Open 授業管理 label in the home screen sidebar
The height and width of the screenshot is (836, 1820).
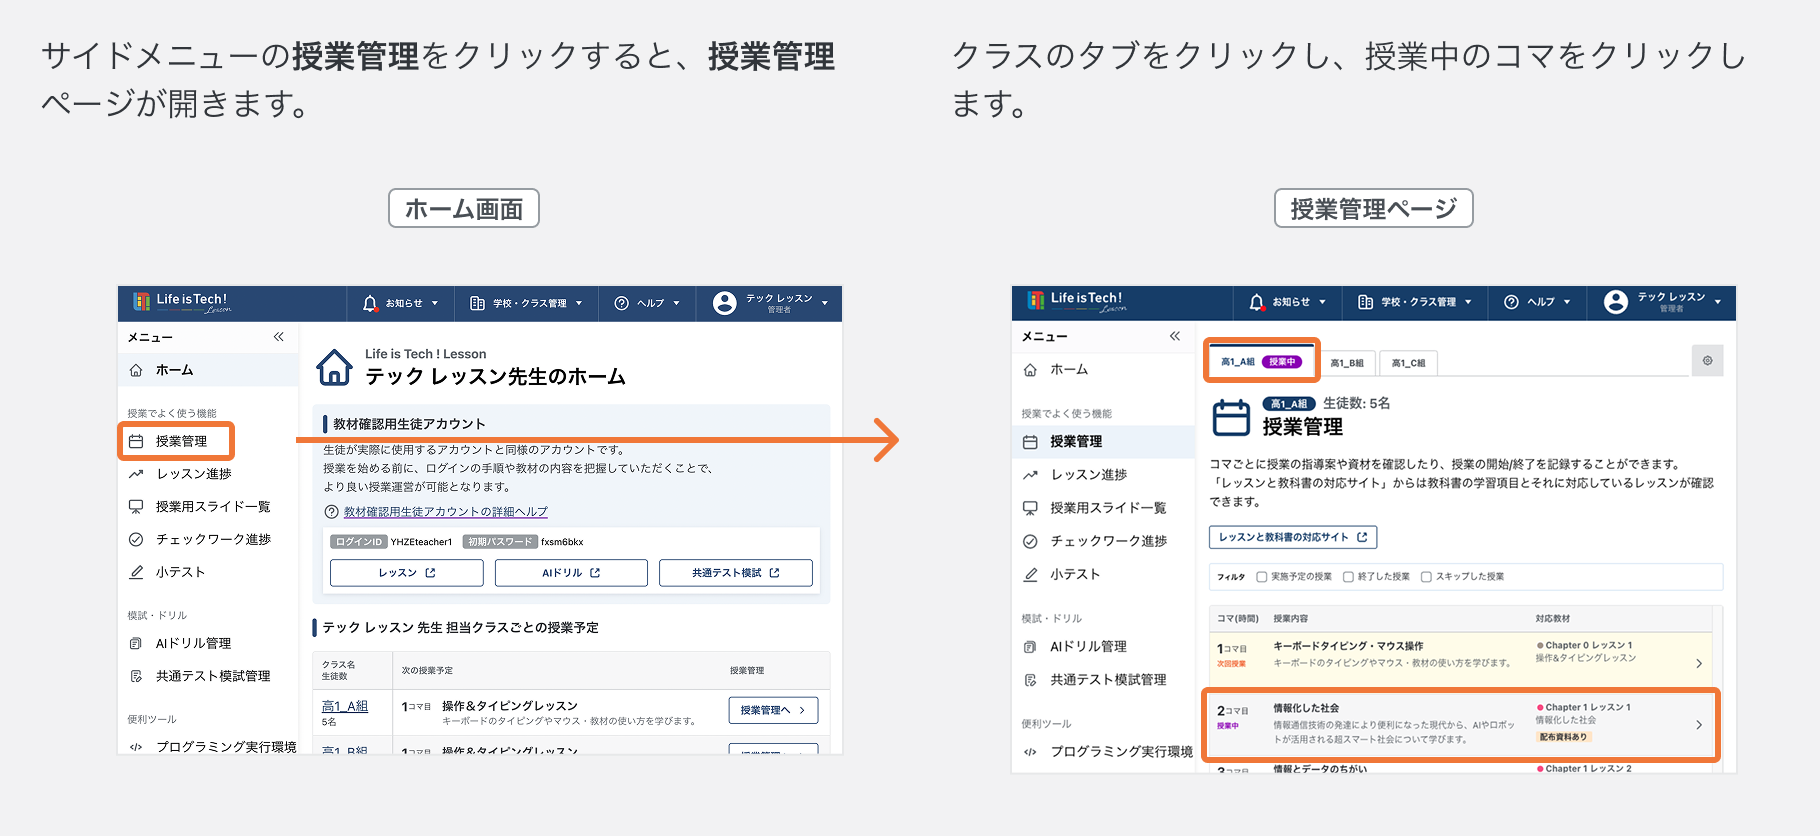pos(181,441)
